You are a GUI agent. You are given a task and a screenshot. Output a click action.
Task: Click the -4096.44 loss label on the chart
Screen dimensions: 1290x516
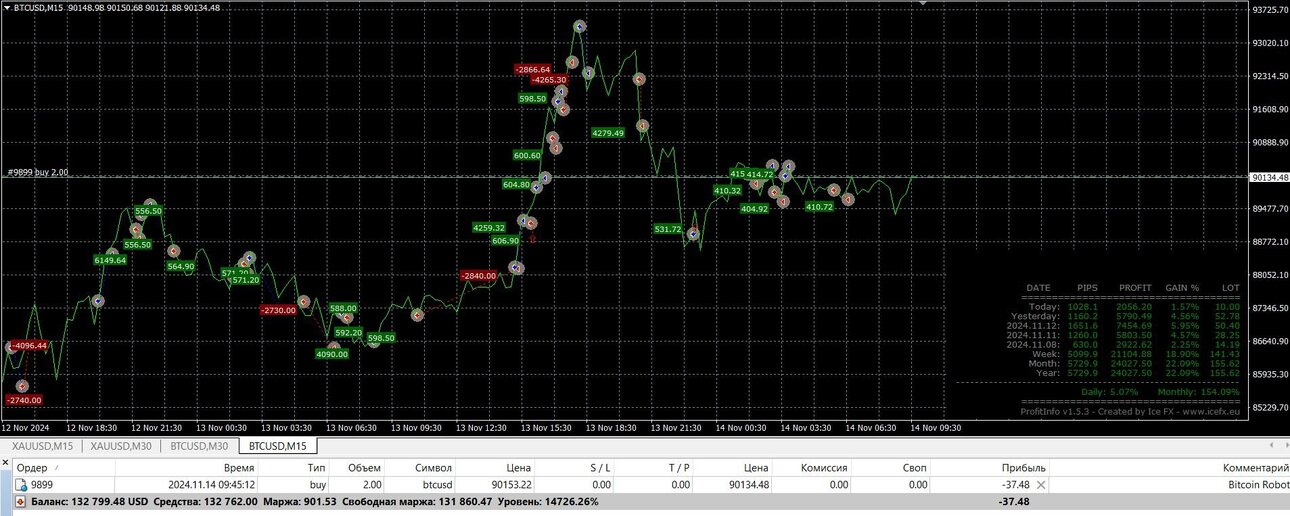(x=28, y=345)
